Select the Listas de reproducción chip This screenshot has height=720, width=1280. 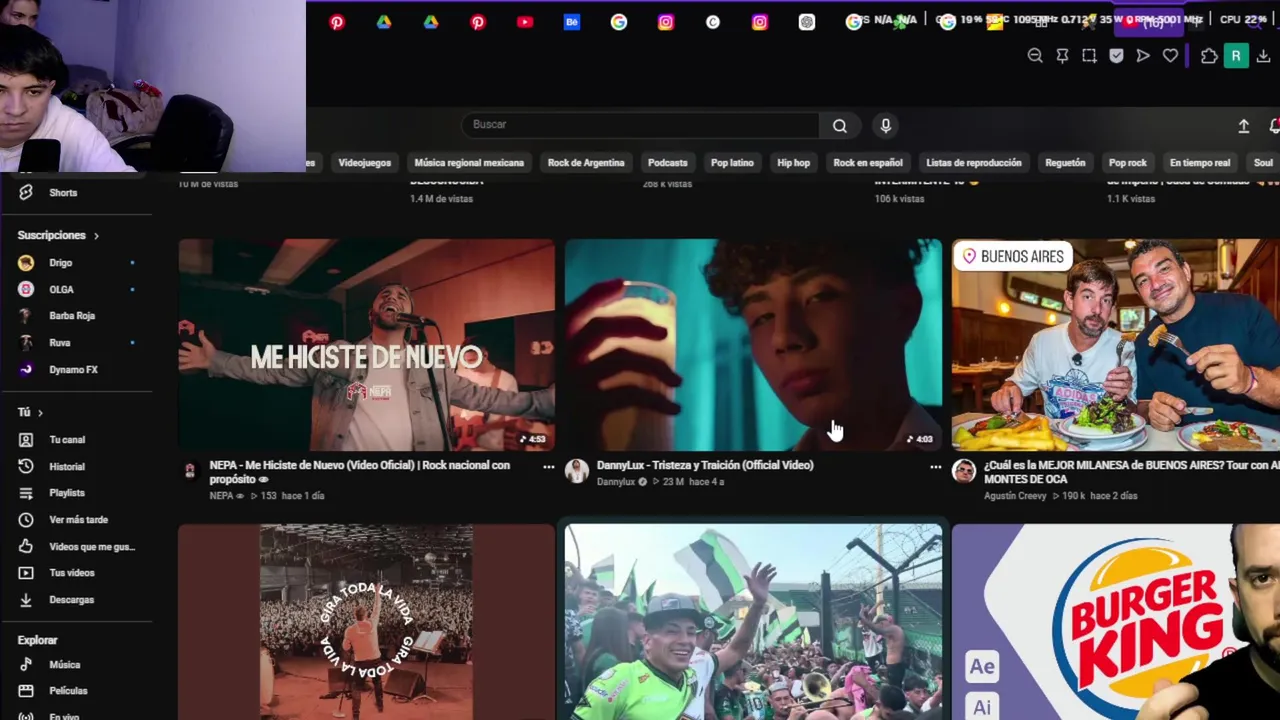(974, 163)
